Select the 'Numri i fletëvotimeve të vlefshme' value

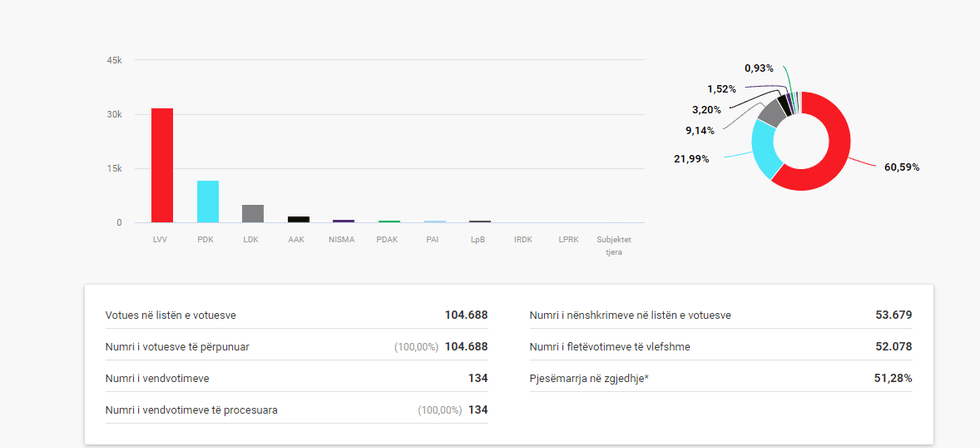pyautogui.click(x=893, y=347)
